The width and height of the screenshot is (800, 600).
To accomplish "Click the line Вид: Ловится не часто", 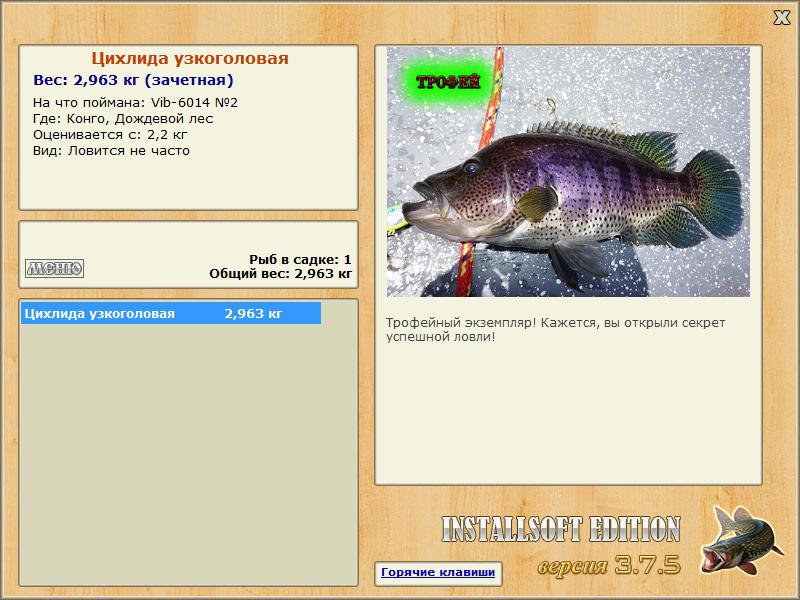I will click(x=111, y=151).
